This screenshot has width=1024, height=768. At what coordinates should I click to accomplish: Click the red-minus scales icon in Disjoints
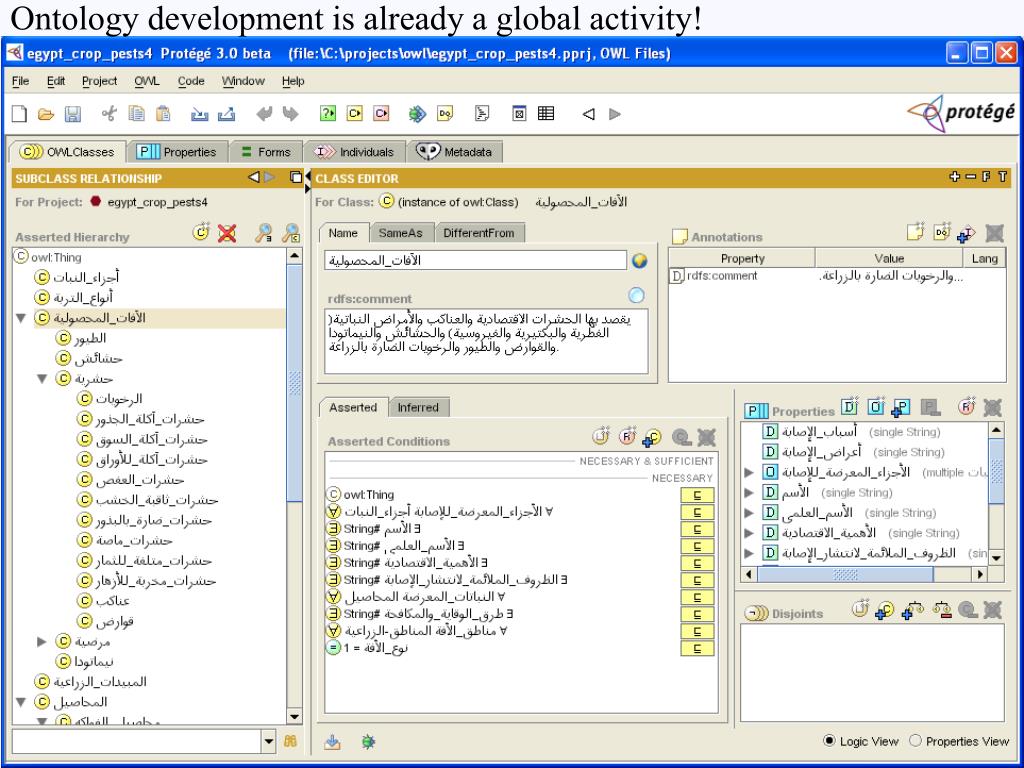(942, 611)
